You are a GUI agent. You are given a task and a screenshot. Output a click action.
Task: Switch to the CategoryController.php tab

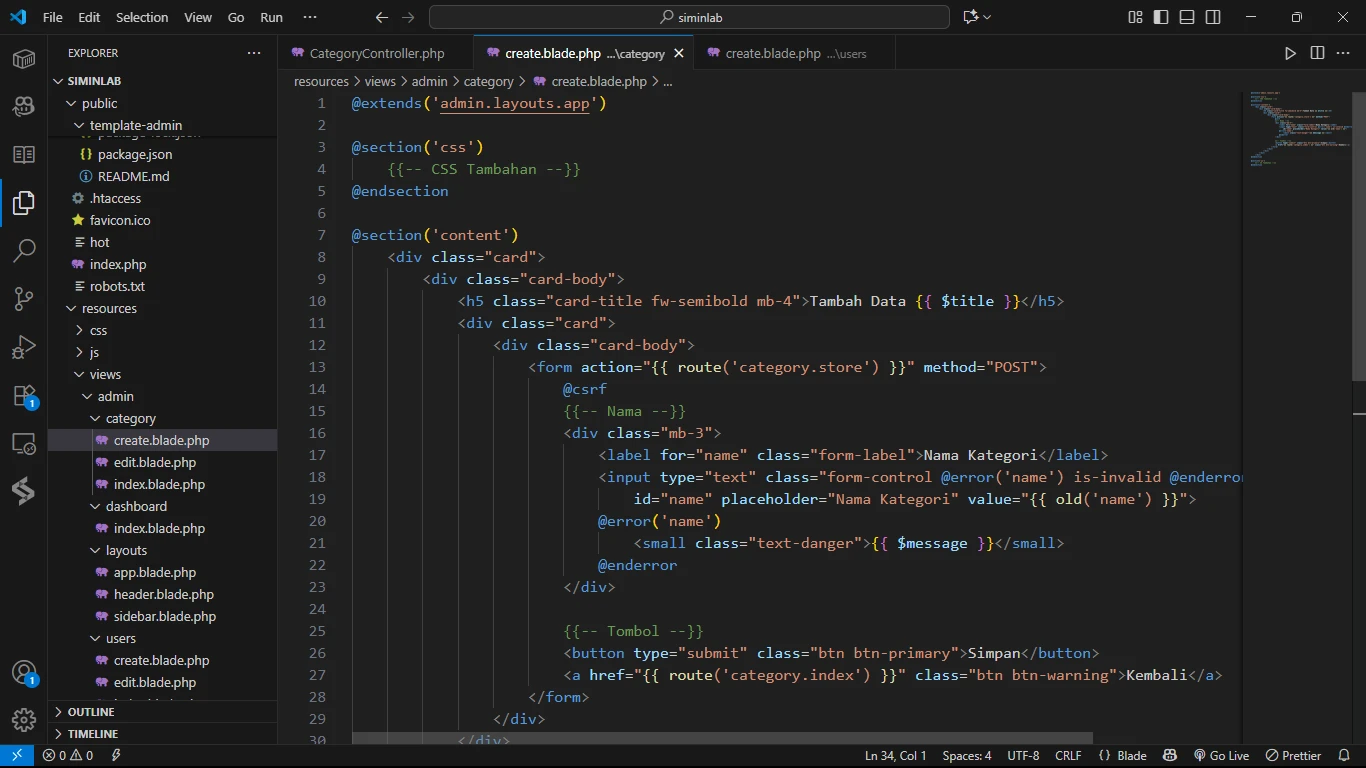tap(376, 54)
